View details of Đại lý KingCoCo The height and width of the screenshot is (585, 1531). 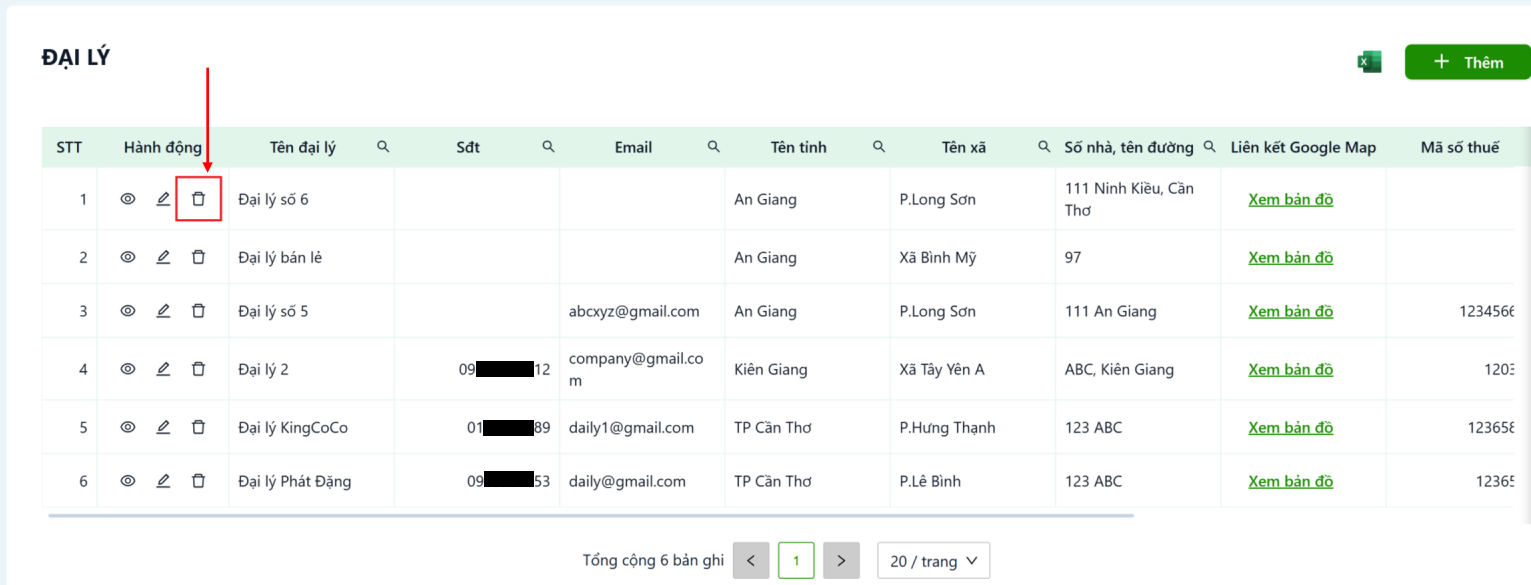click(x=128, y=427)
